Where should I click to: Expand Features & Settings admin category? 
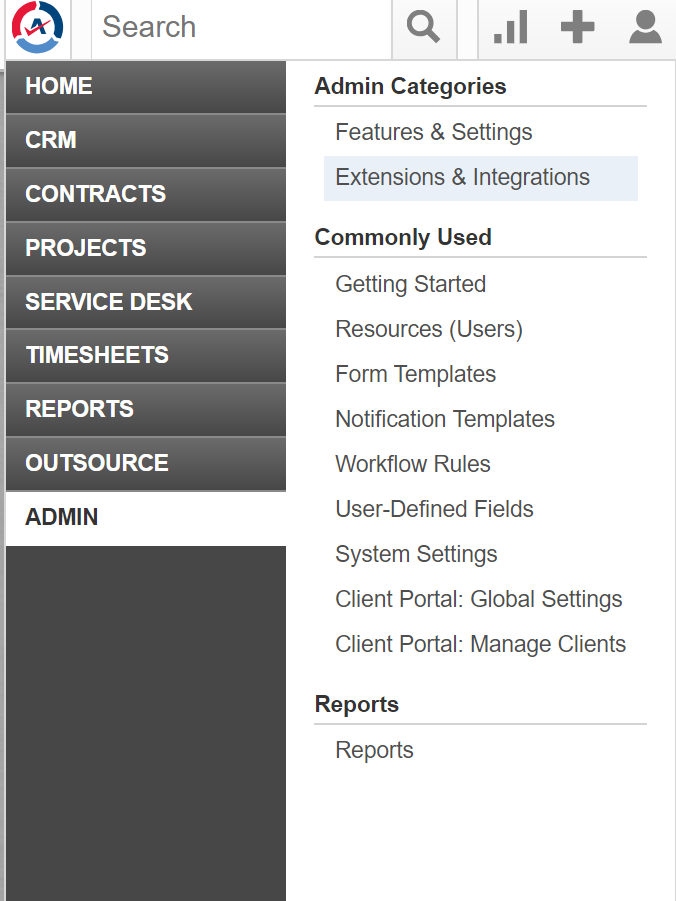point(434,132)
